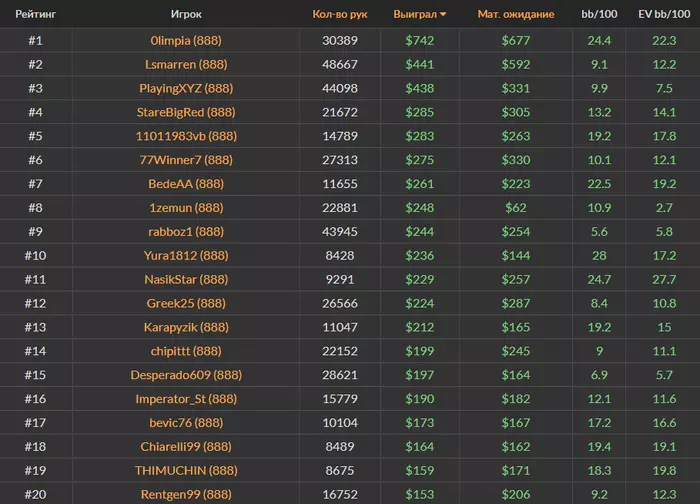Open player 1zemun (888) profile
The height and width of the screenshot is (504, 700).
click(186, 208)
